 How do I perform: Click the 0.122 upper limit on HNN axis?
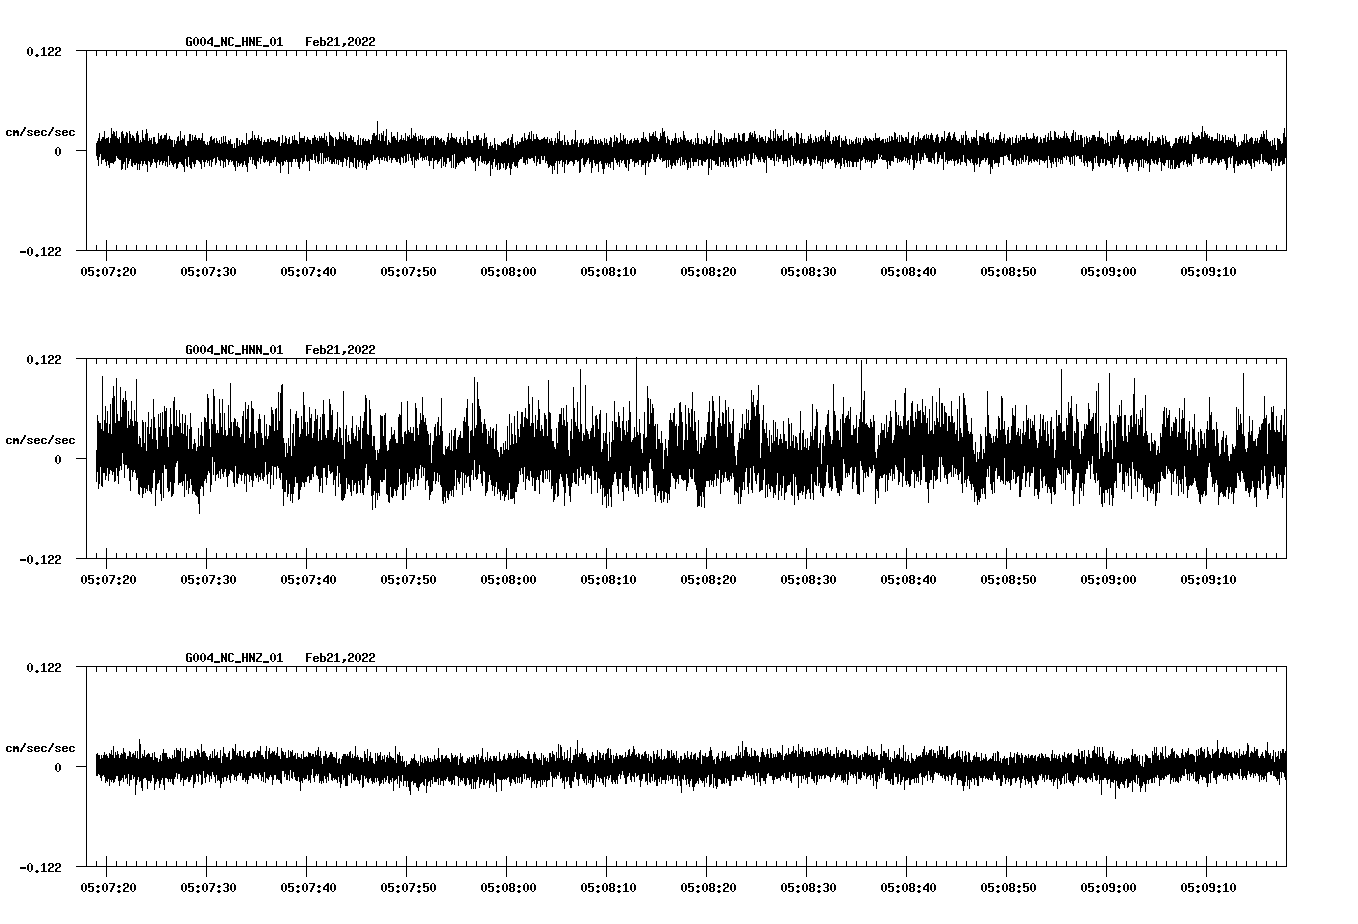tap(43, 359)
